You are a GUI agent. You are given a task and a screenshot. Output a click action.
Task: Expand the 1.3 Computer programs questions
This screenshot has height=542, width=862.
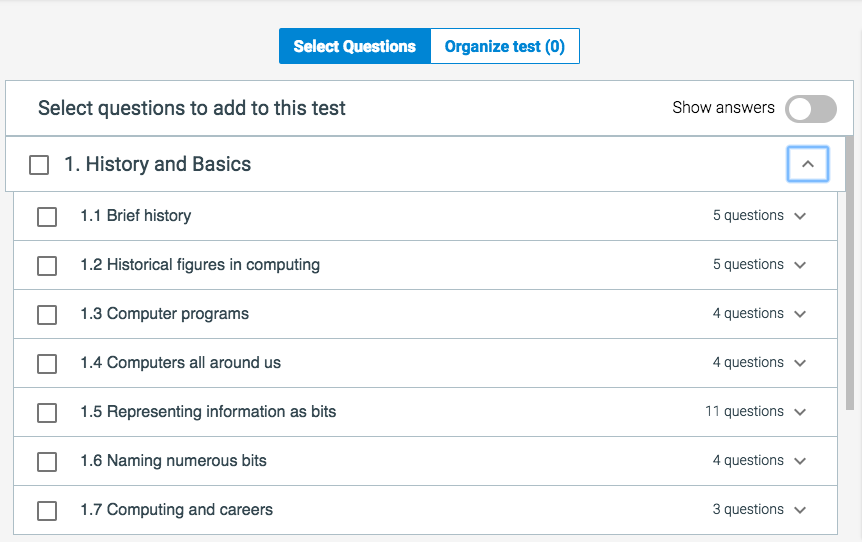[800, 314]
